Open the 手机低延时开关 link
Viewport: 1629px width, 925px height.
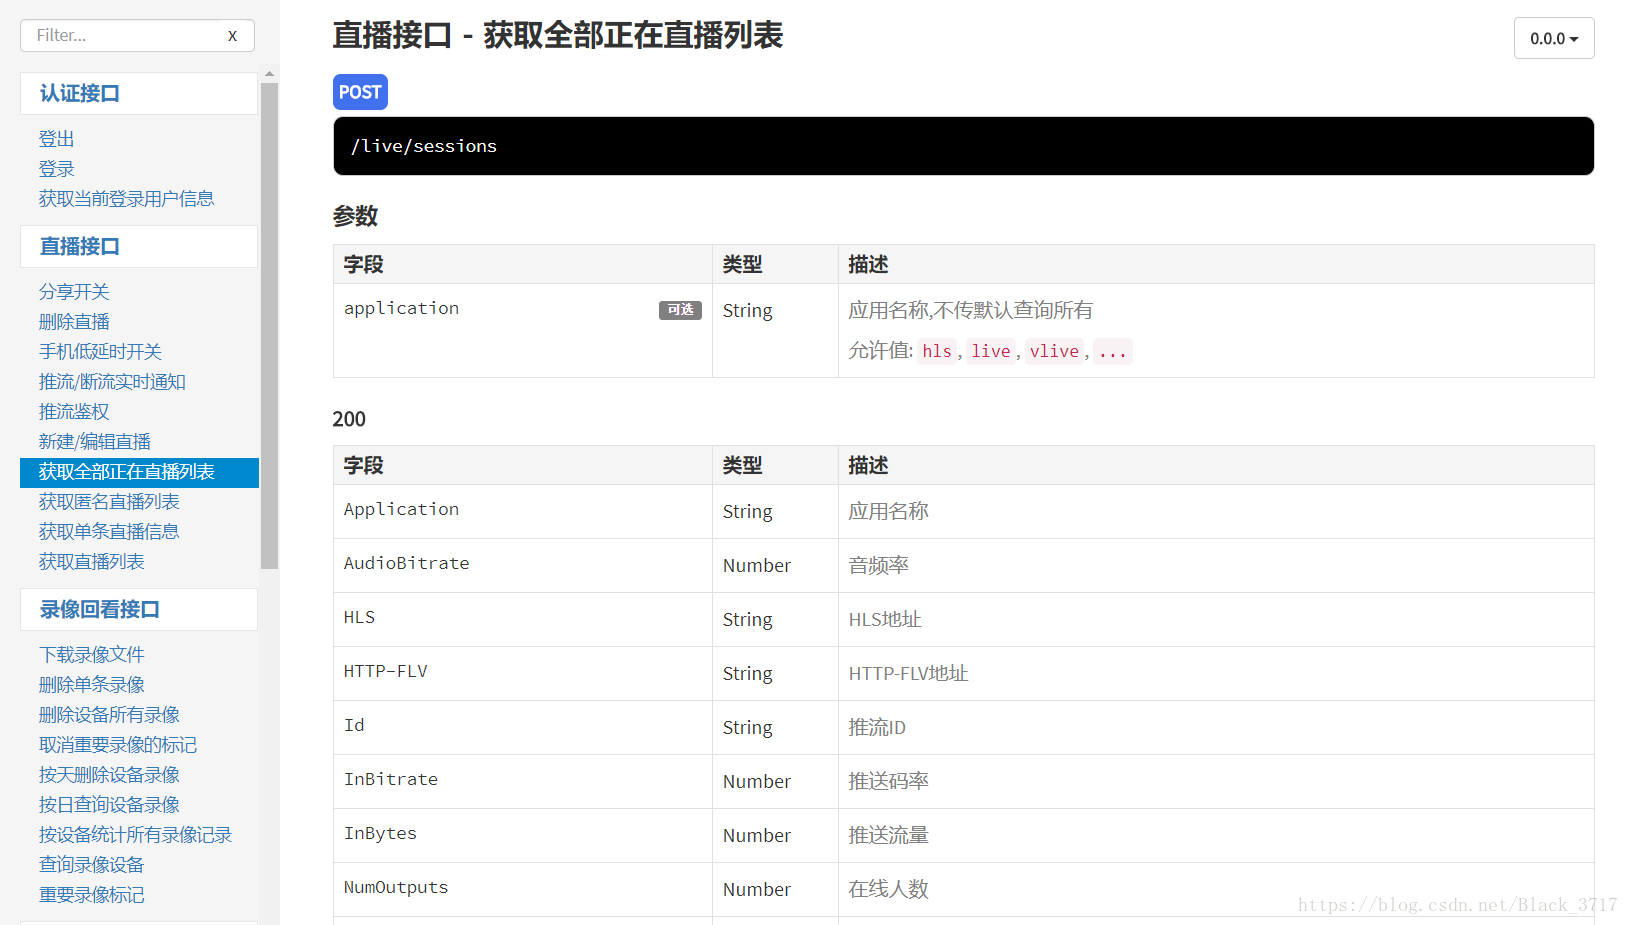[100, 352]
